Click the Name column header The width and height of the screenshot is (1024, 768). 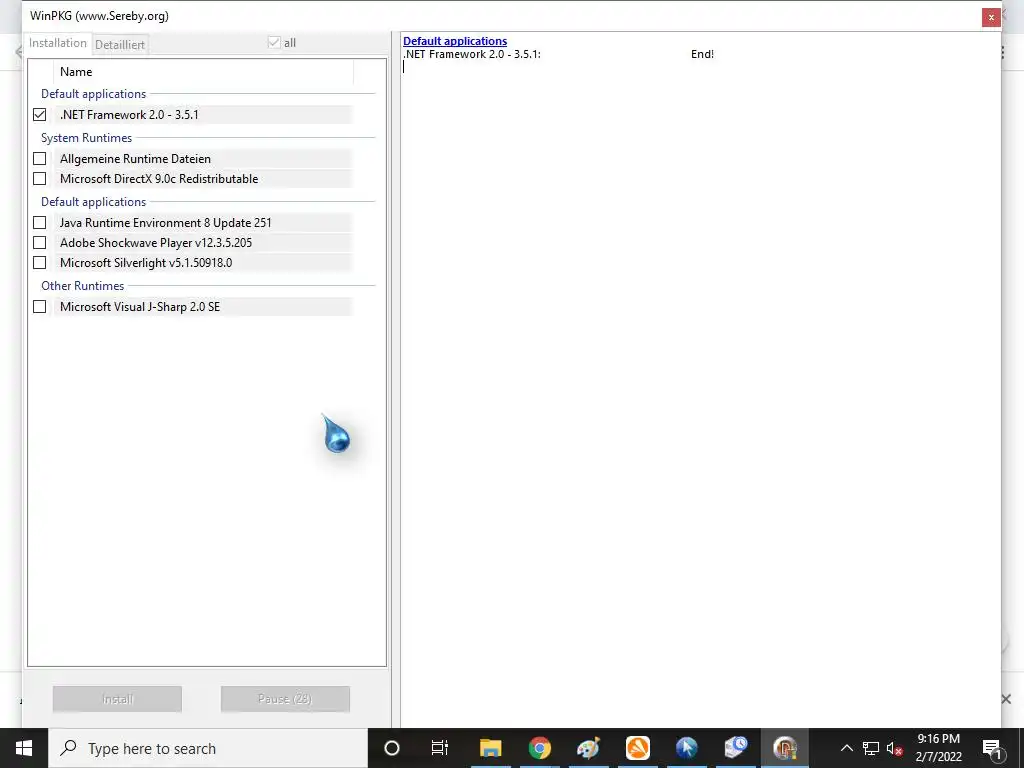(x=76, y=72)
